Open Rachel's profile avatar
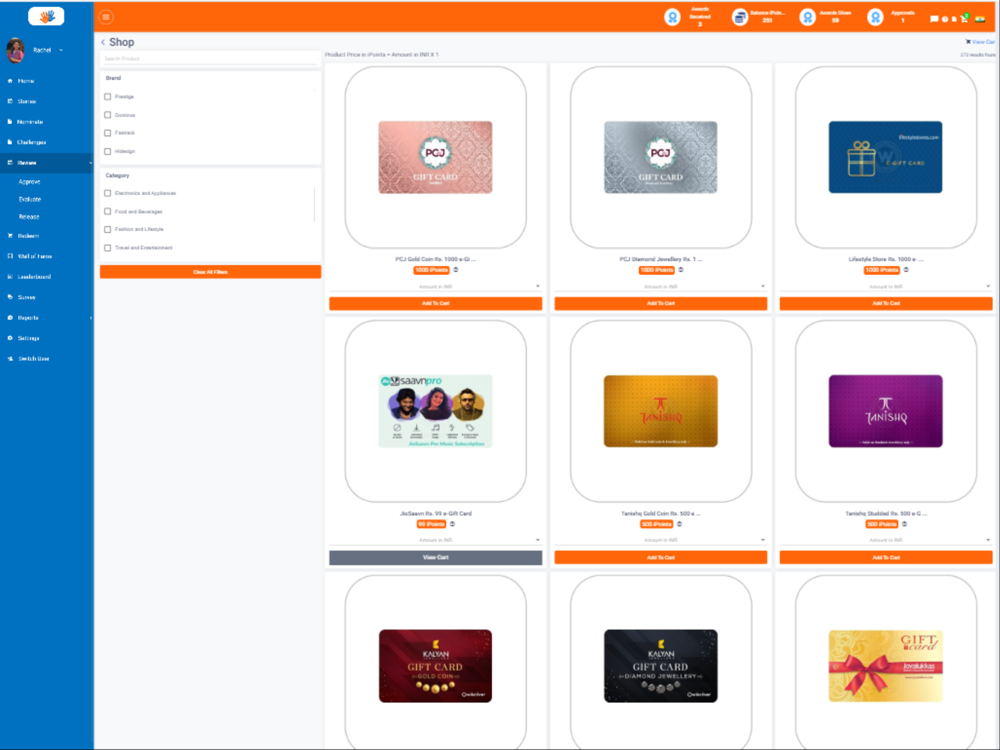Screen dimensions: 1000x750 click(x=15, y=50)
